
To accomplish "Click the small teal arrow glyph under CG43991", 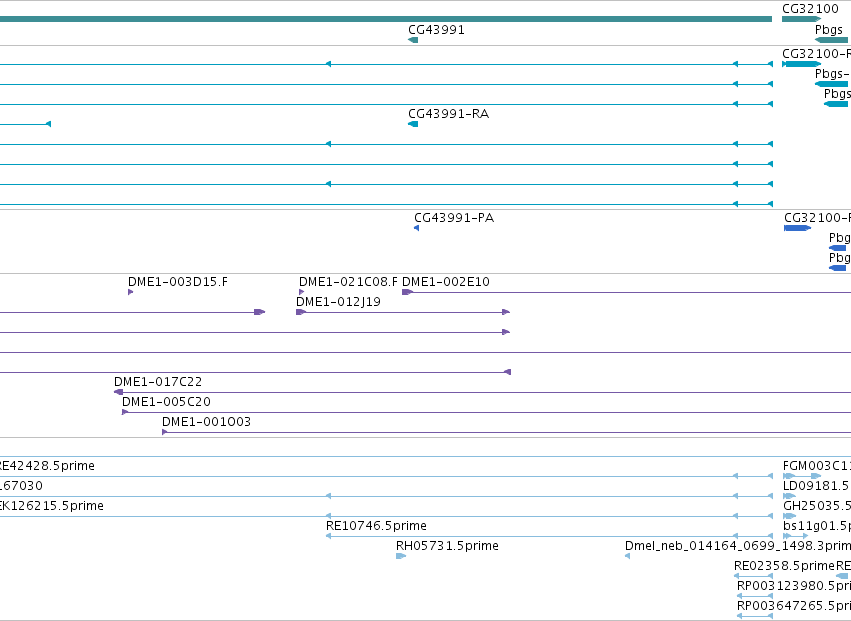I will pos(413,40).
